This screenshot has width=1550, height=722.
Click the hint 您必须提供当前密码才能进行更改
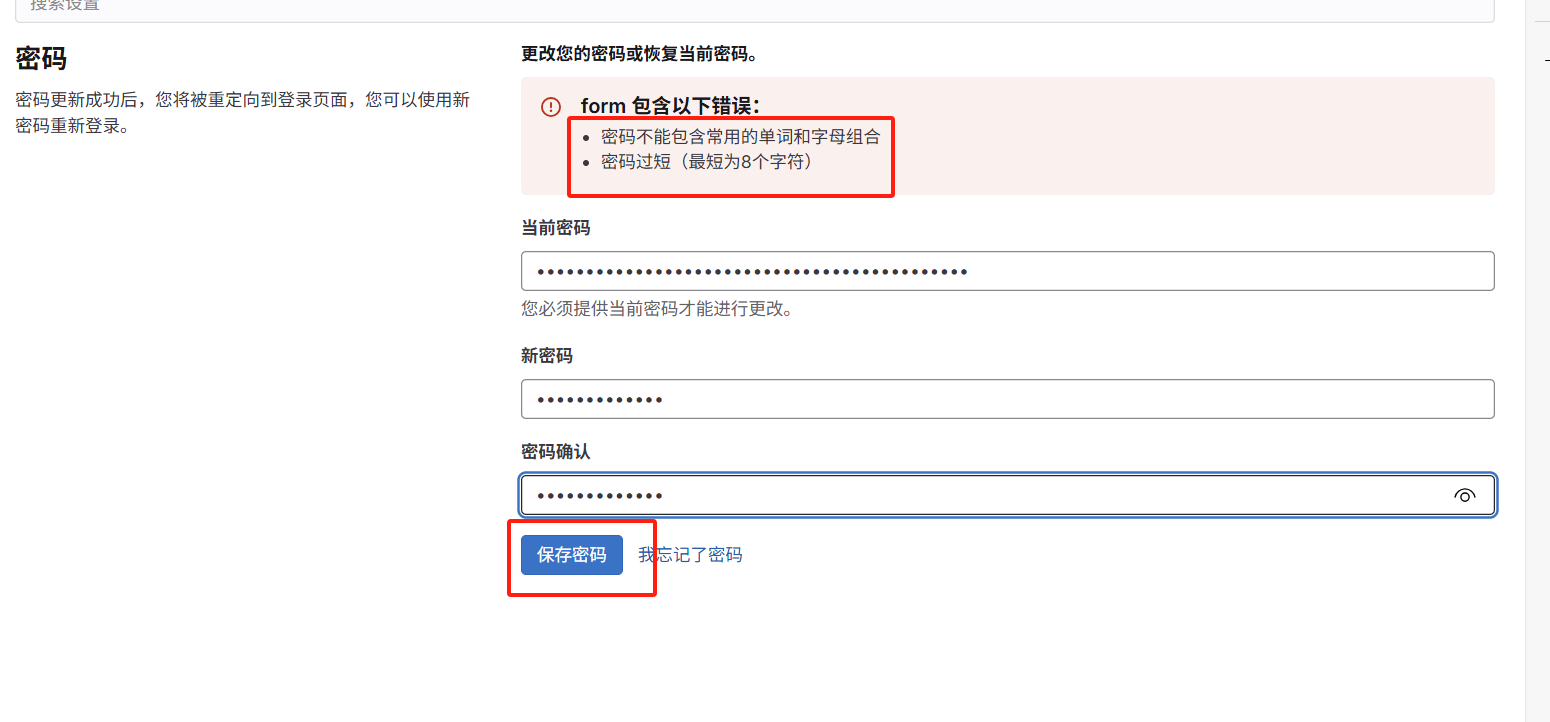(x=658, y=309)
